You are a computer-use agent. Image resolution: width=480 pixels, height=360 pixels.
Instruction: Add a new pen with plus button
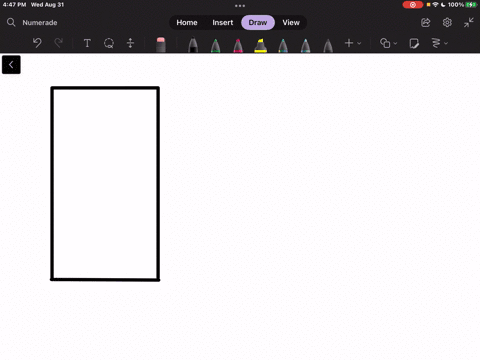click(x=349, y=43)
